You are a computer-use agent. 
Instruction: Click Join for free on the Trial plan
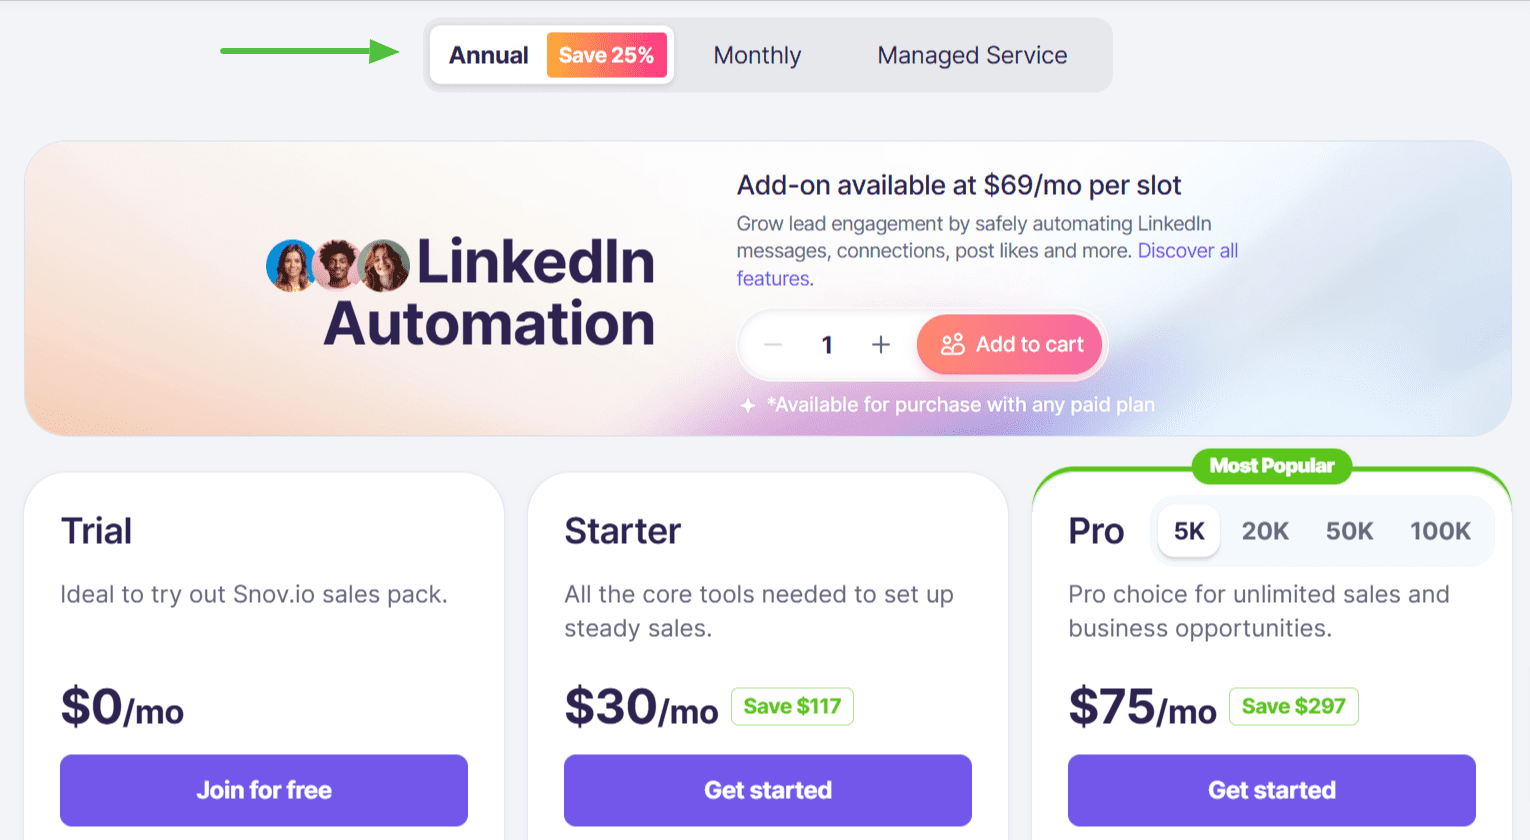pos(264,790)
